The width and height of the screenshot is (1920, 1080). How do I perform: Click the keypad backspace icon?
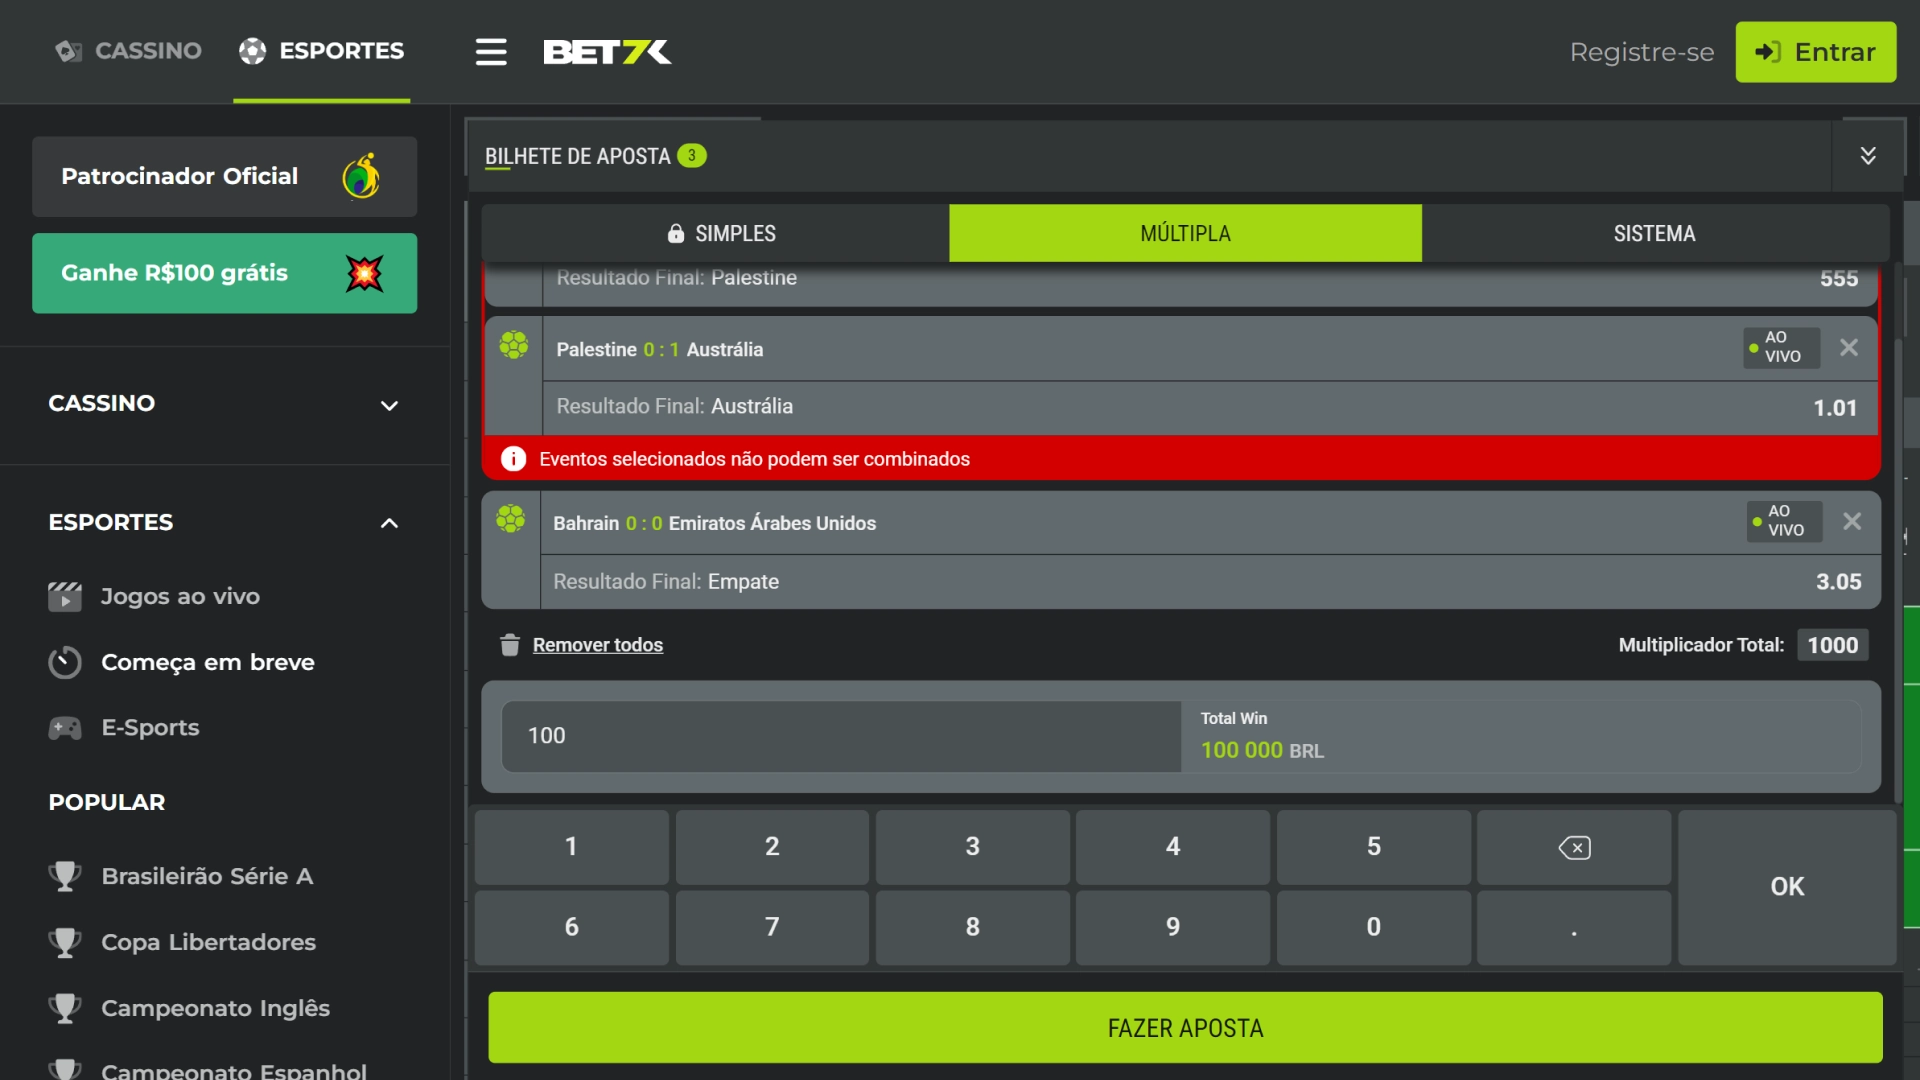(x=1574, y=848)
